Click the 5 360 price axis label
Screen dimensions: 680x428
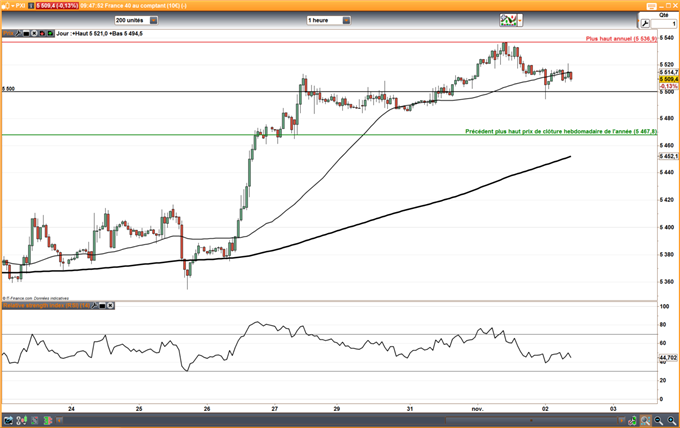(667, 281)
